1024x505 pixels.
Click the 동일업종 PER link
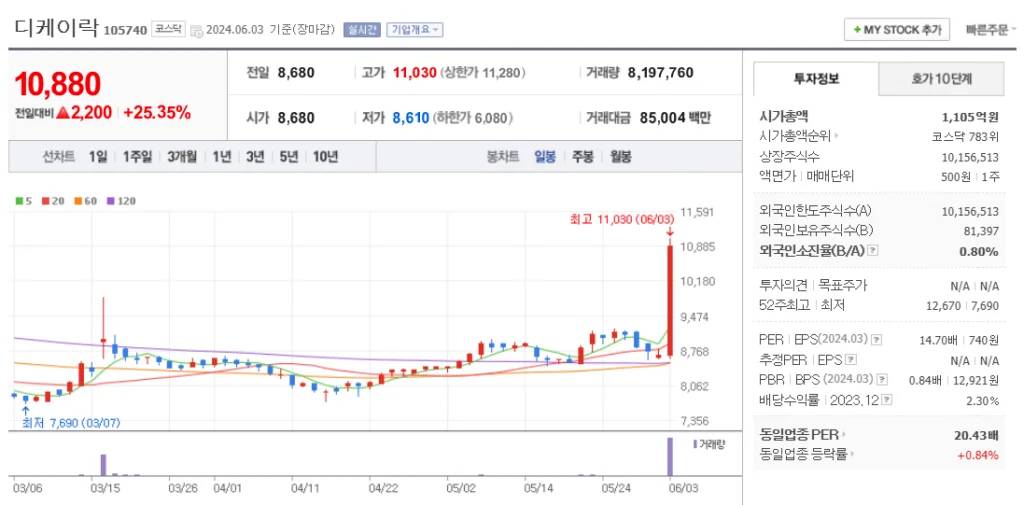799,434
